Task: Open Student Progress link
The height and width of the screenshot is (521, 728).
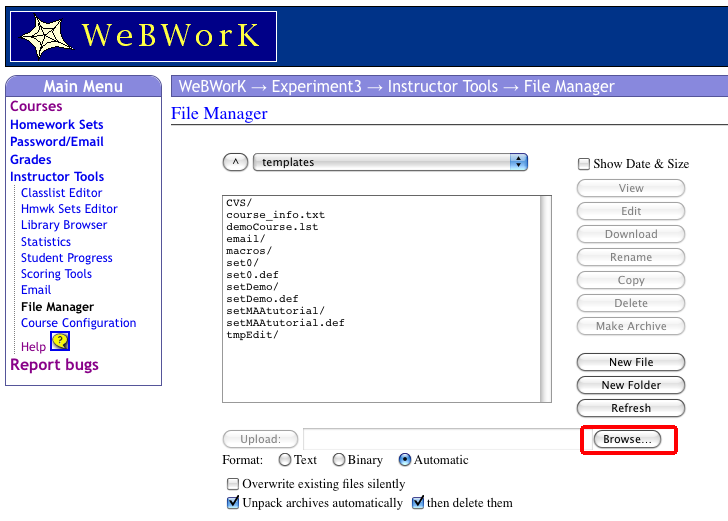Action: coord(67,258)
